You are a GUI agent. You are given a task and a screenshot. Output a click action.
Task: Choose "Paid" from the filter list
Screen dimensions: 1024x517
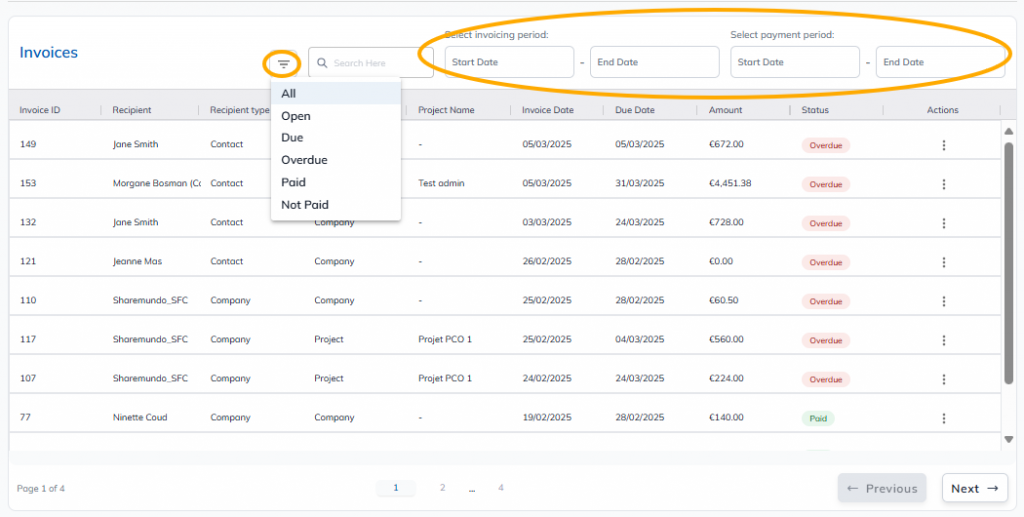293,183
